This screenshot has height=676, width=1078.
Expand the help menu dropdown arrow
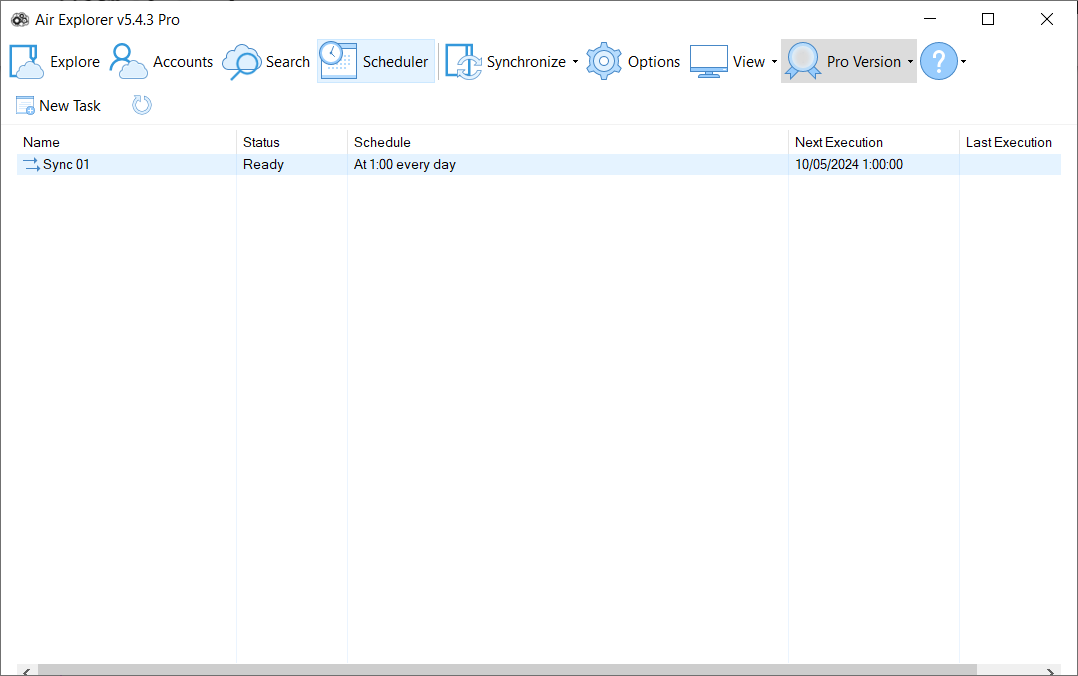point(963,62)
